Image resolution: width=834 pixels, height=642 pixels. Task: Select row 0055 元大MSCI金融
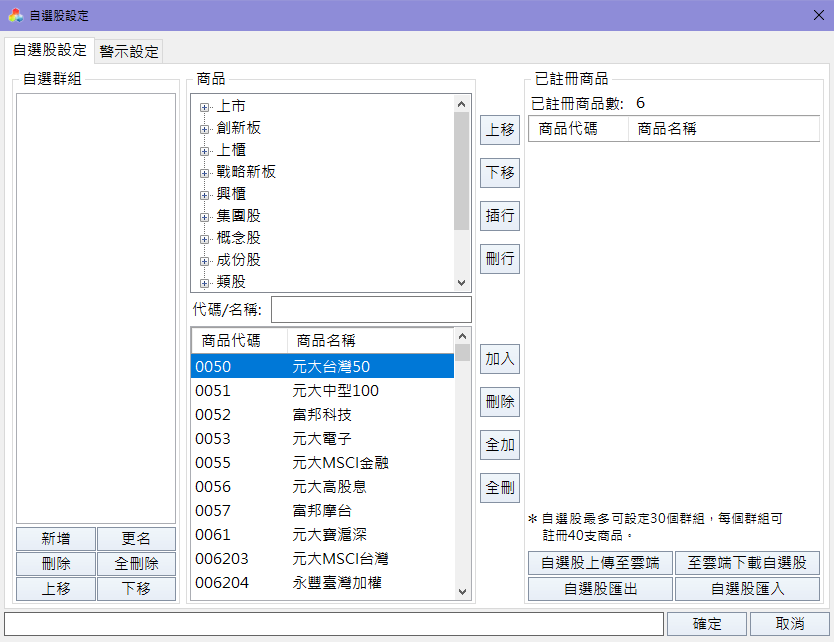click(322, 463)
